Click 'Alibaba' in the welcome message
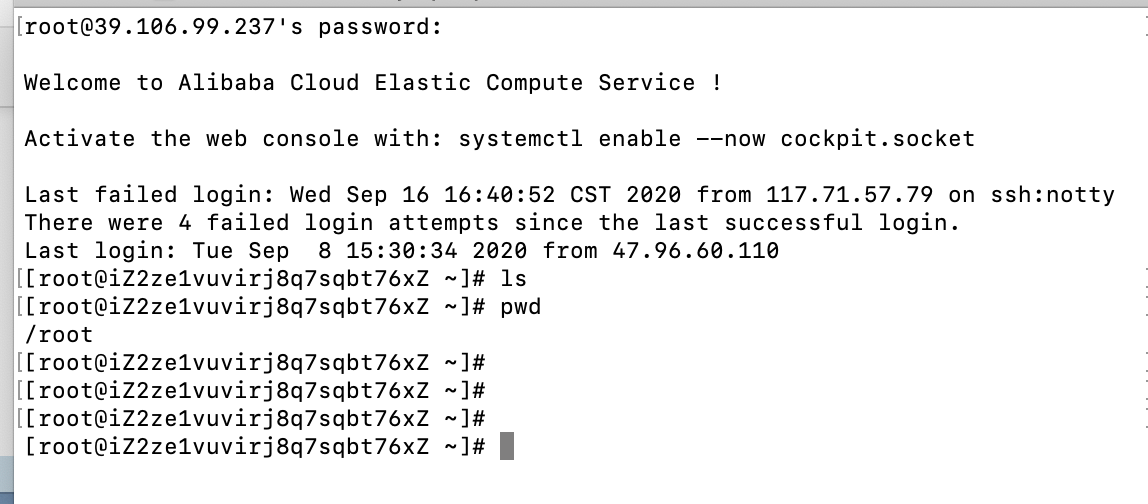 (x=226, y=83)
